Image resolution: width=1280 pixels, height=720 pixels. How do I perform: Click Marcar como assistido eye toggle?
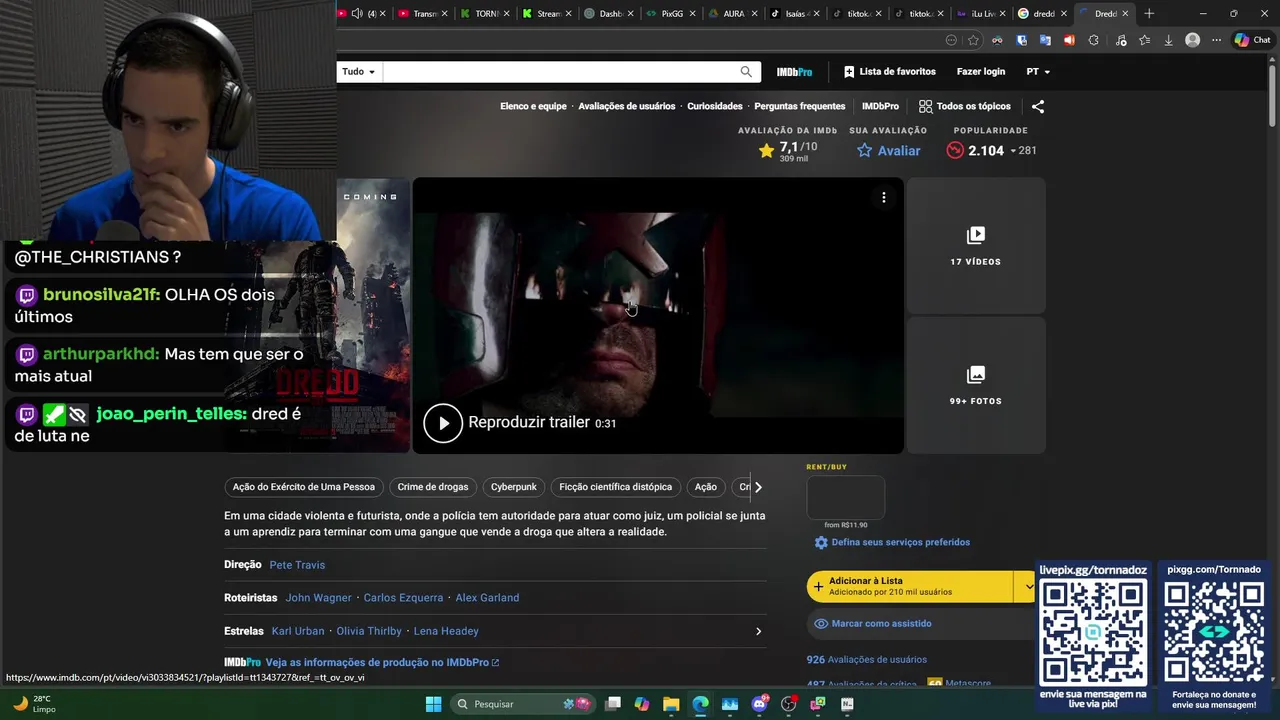click(871, 623)
